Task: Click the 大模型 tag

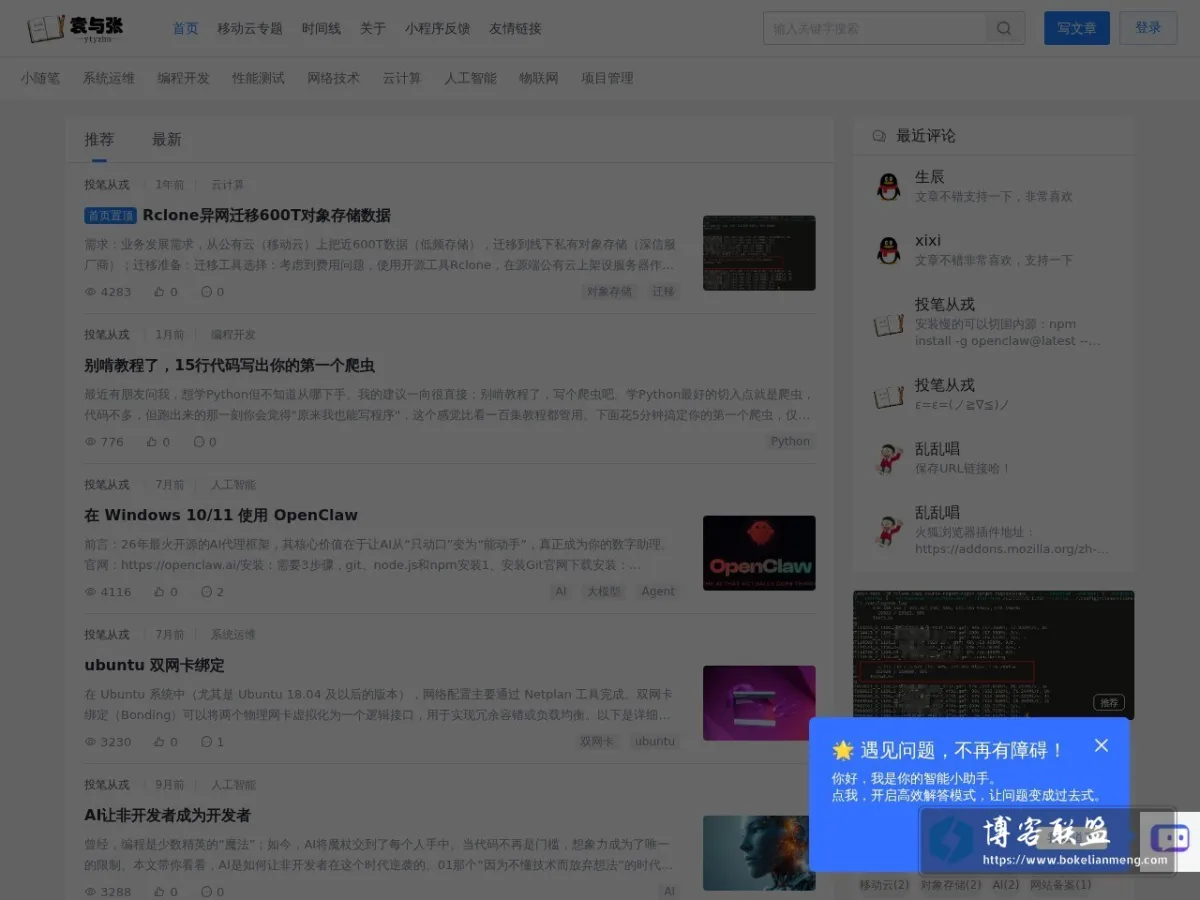Action: pyautogui.click(x=603, y=592)
